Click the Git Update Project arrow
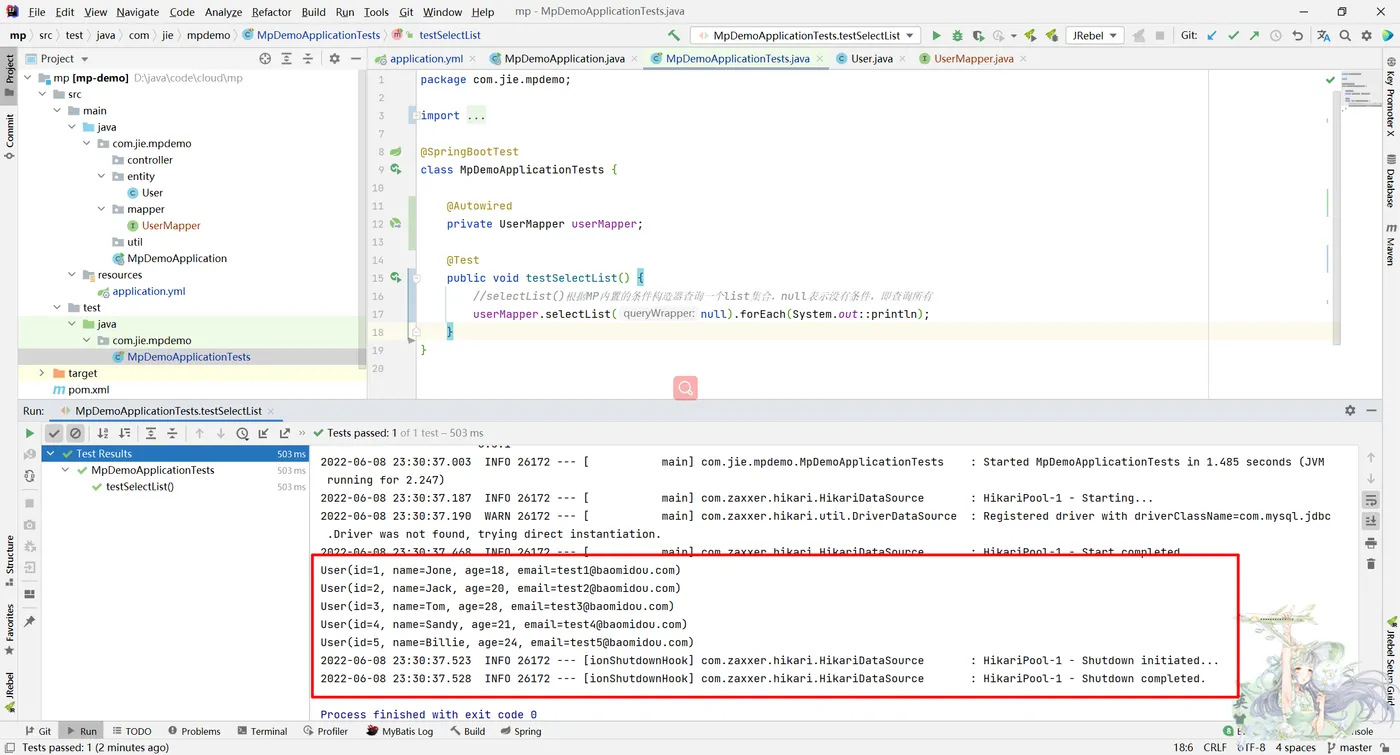Screen dimensions: 1400x755 click(x=1212, y=35)
